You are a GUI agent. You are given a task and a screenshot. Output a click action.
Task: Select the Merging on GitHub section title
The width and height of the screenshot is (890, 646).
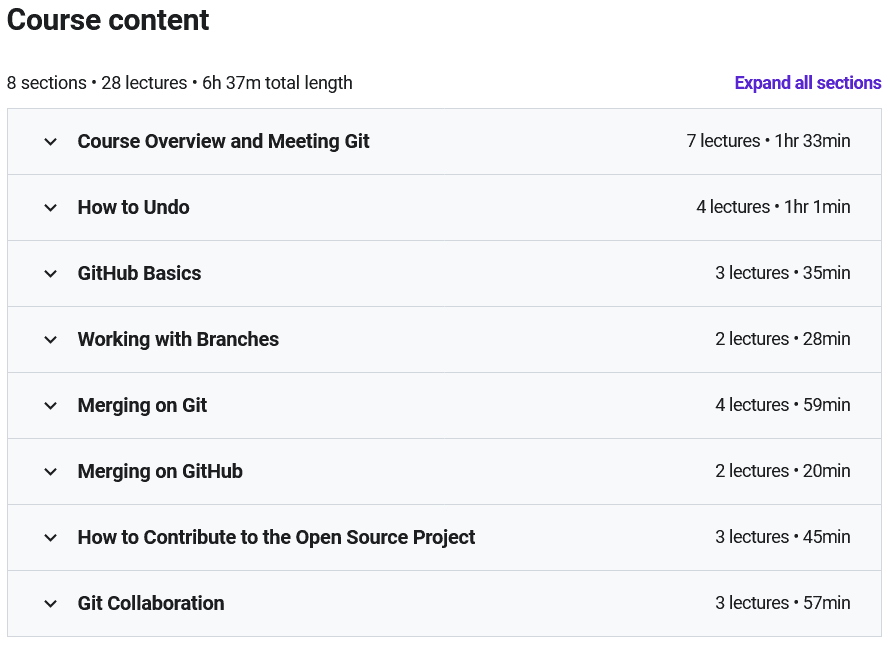(160, 471)
